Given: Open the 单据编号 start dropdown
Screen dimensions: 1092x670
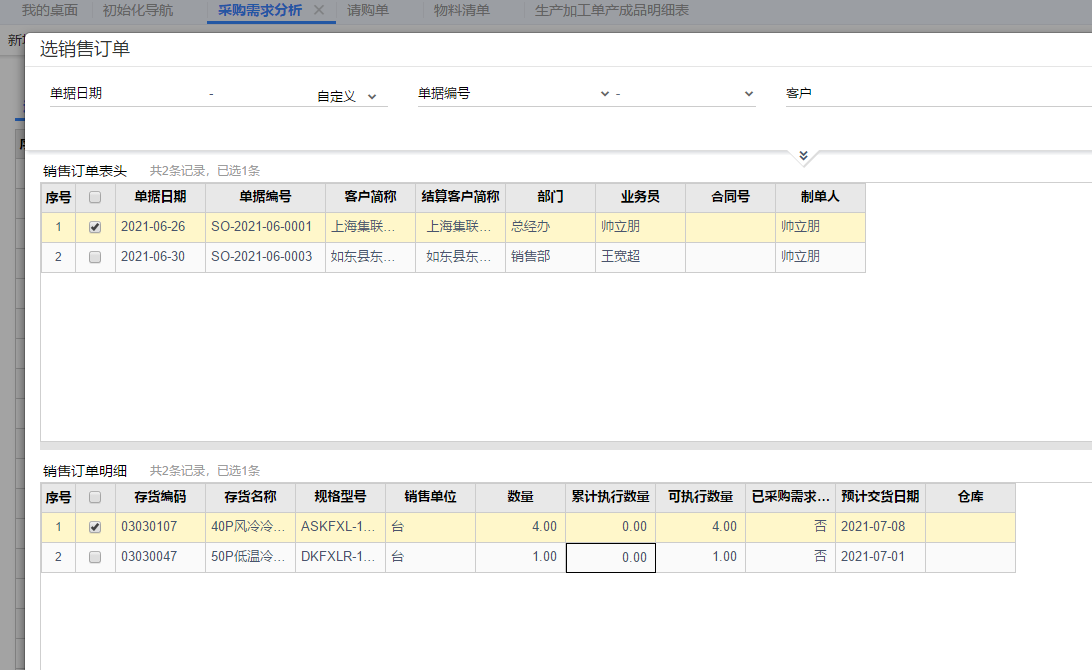Looking at the screenshot, I should point(604,93).
